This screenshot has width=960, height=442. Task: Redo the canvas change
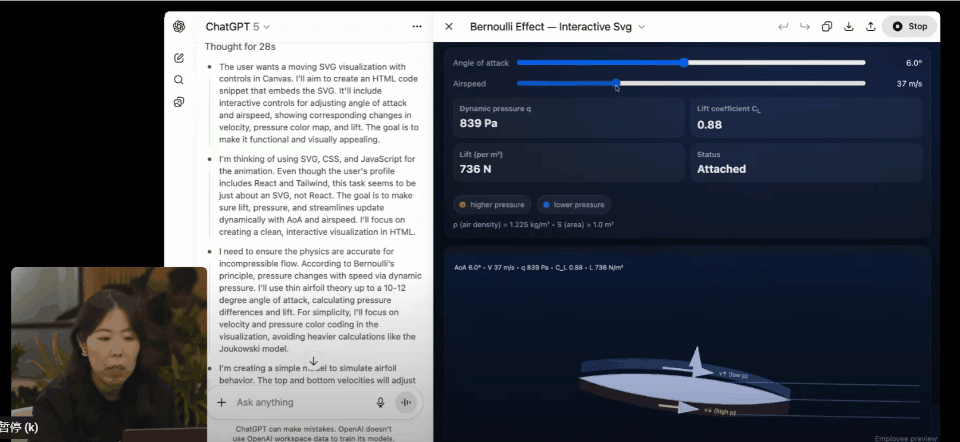click(804, 27)
